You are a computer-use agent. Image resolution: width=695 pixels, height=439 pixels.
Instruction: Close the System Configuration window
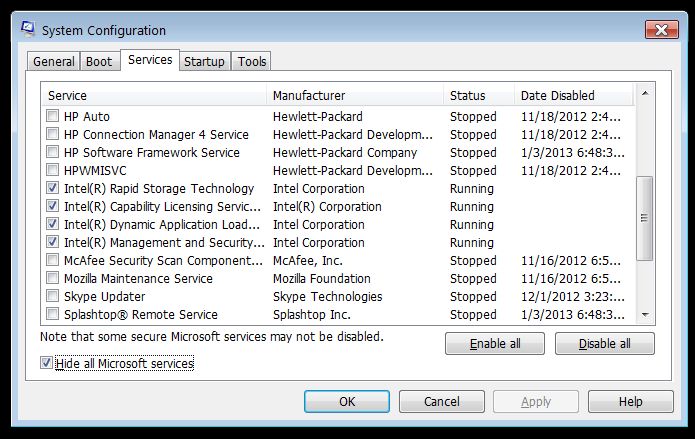point(661,30)
